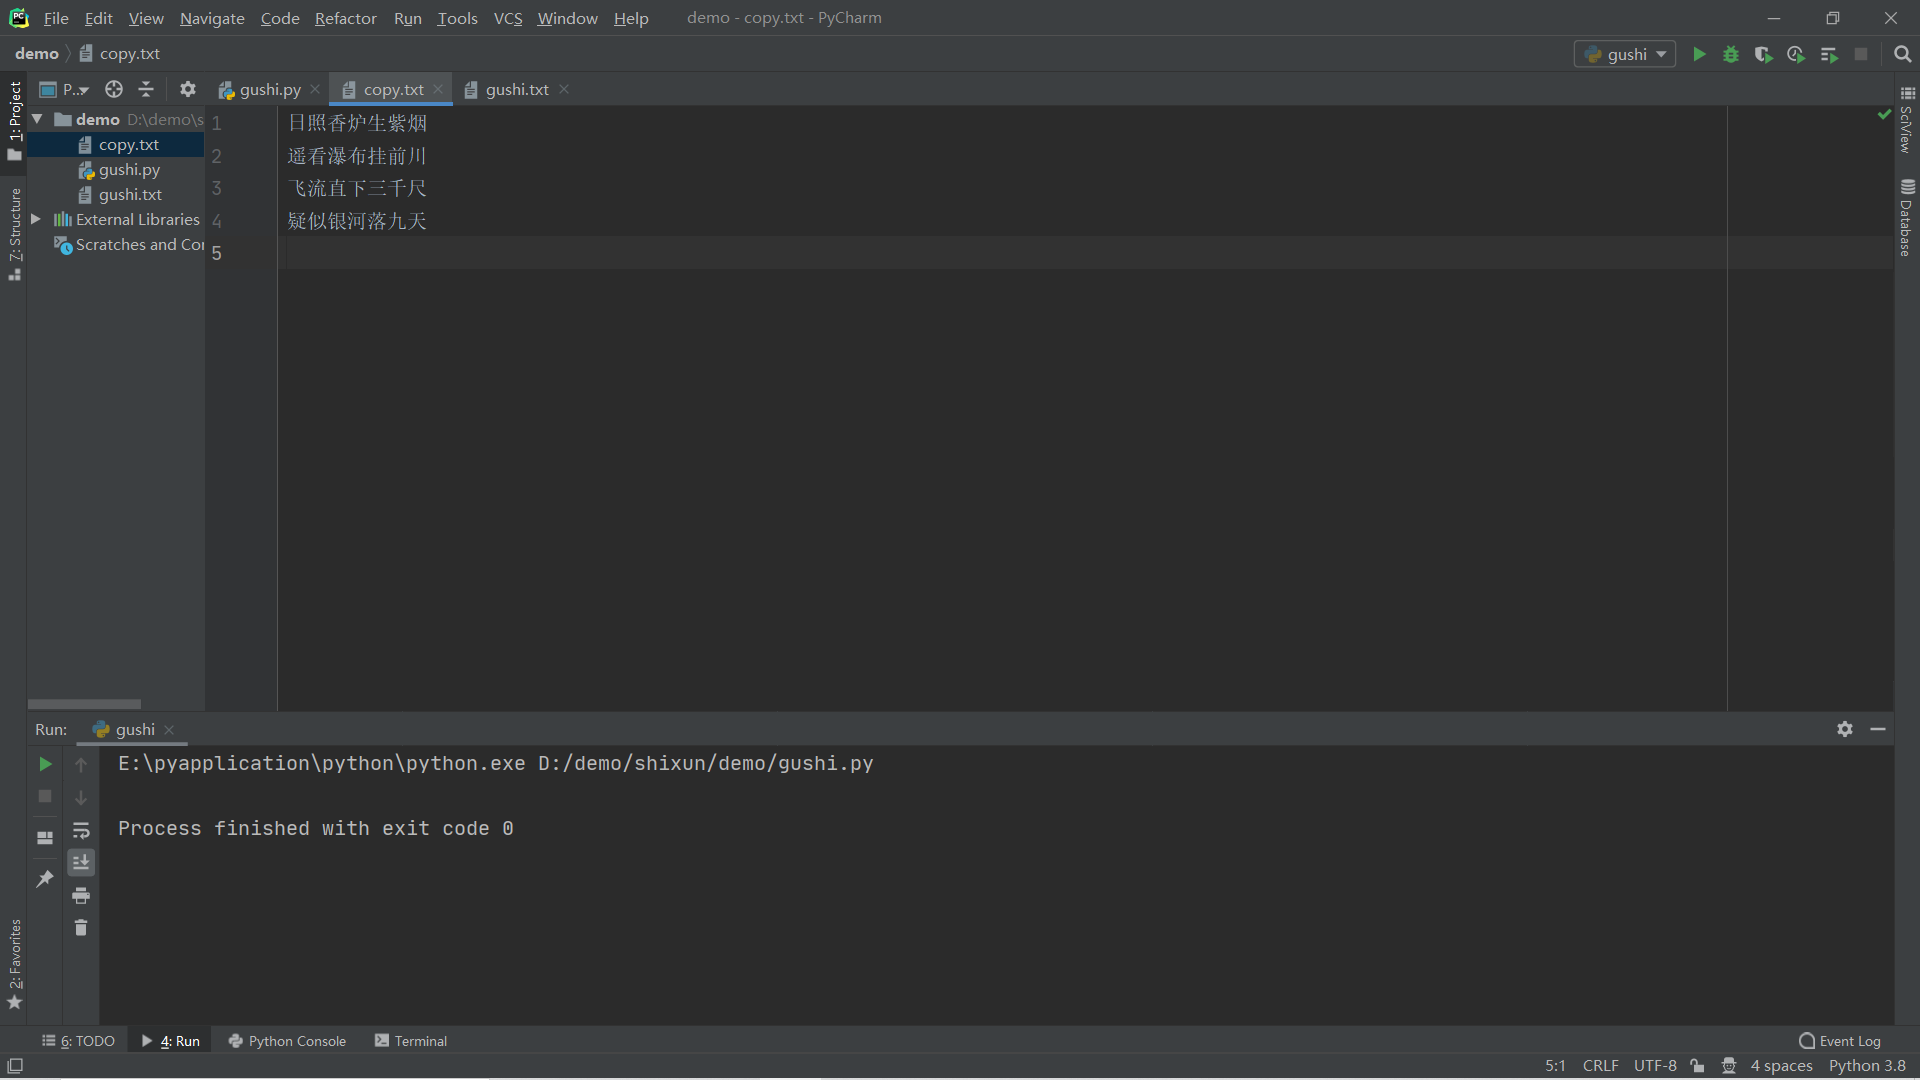This screenshot has width=1920, height=1080.
Task: Open Search Everywhere magnifier icon
Action: tap(1902, 54)
